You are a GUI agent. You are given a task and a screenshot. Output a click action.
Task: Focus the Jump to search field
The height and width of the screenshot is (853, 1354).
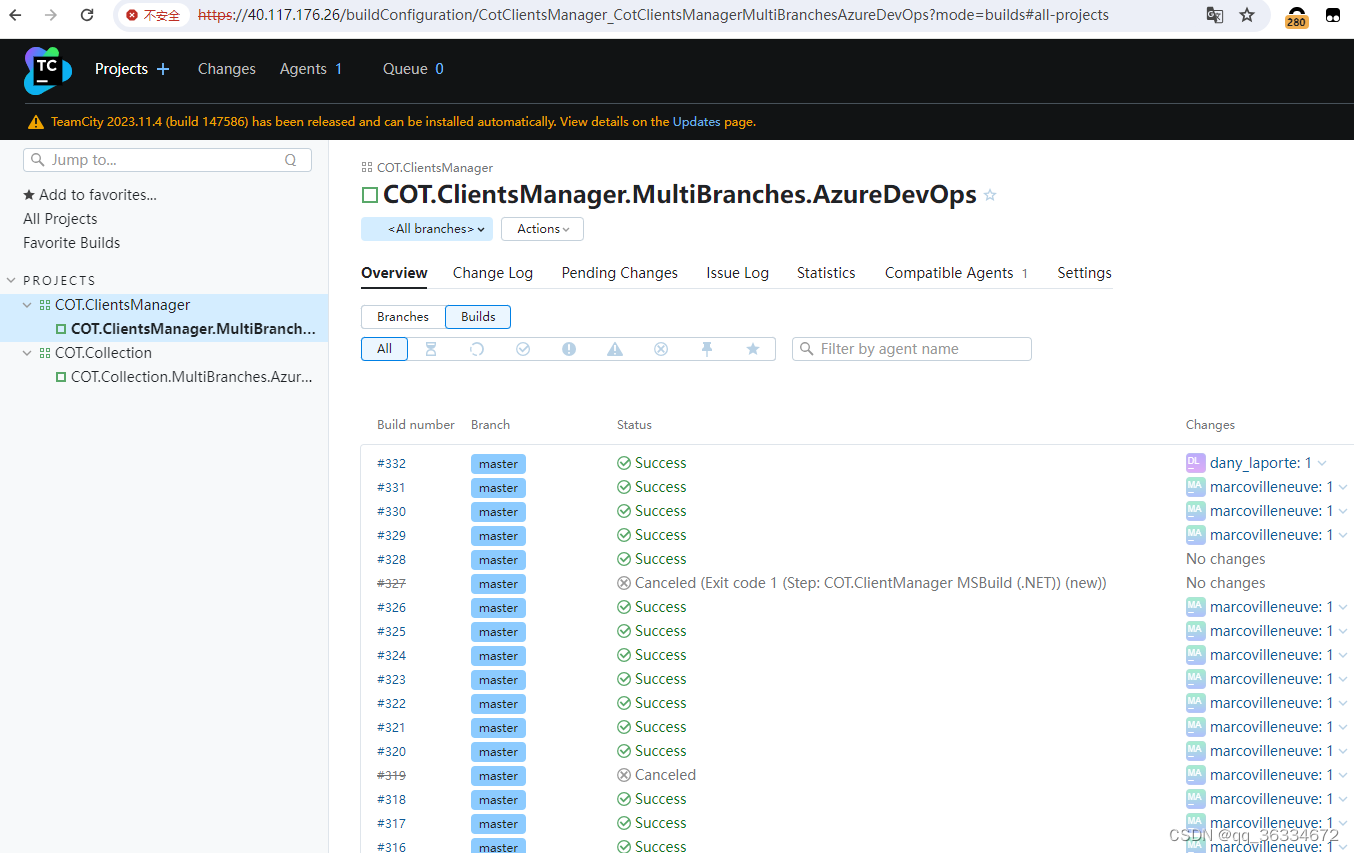[167, 160]
